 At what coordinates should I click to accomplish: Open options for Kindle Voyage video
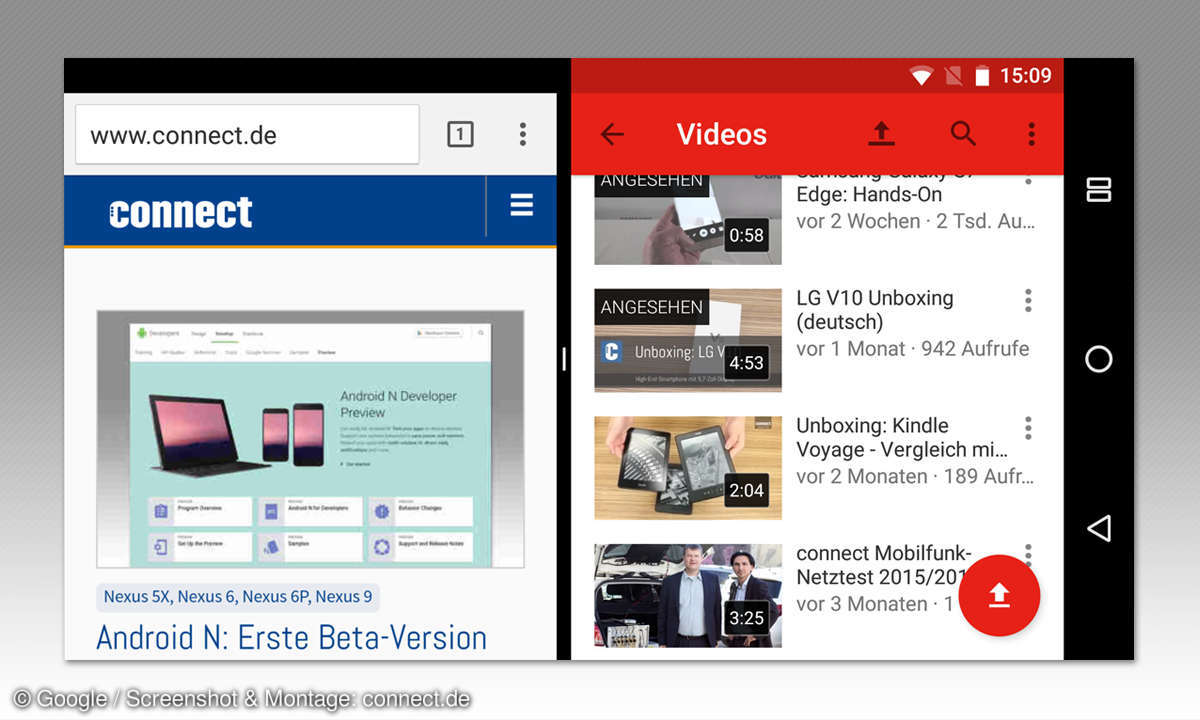[1028, 428]
